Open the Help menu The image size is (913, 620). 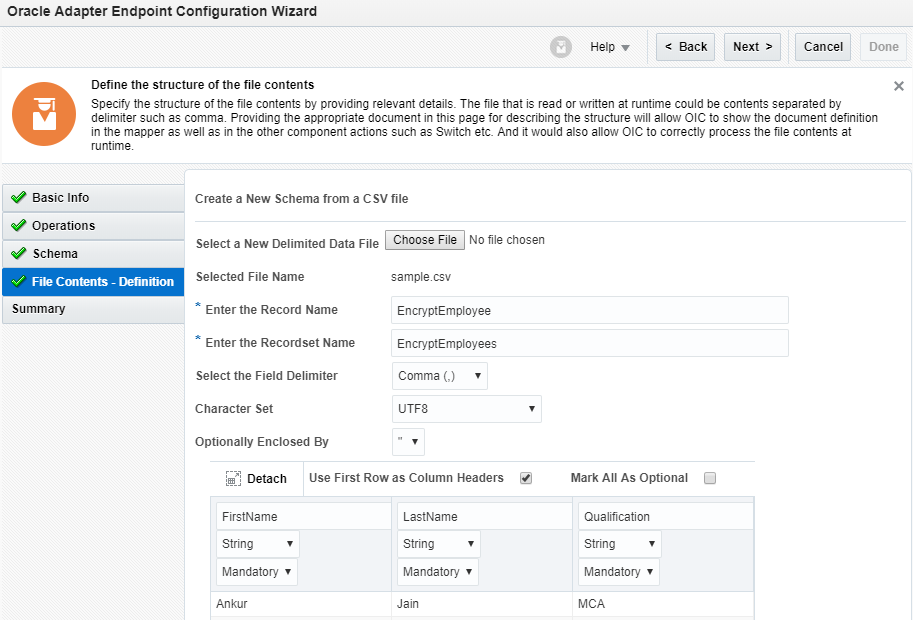pyautogui.click(x=609, y=47)
